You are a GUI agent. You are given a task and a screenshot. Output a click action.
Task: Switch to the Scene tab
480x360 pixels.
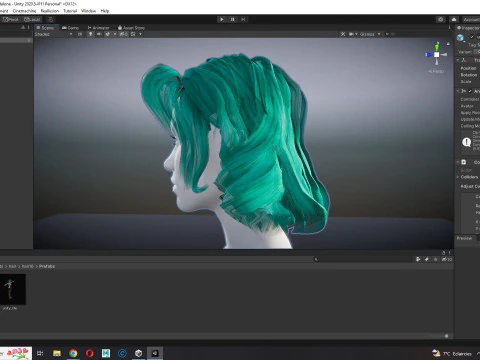[x=46, y=28]
